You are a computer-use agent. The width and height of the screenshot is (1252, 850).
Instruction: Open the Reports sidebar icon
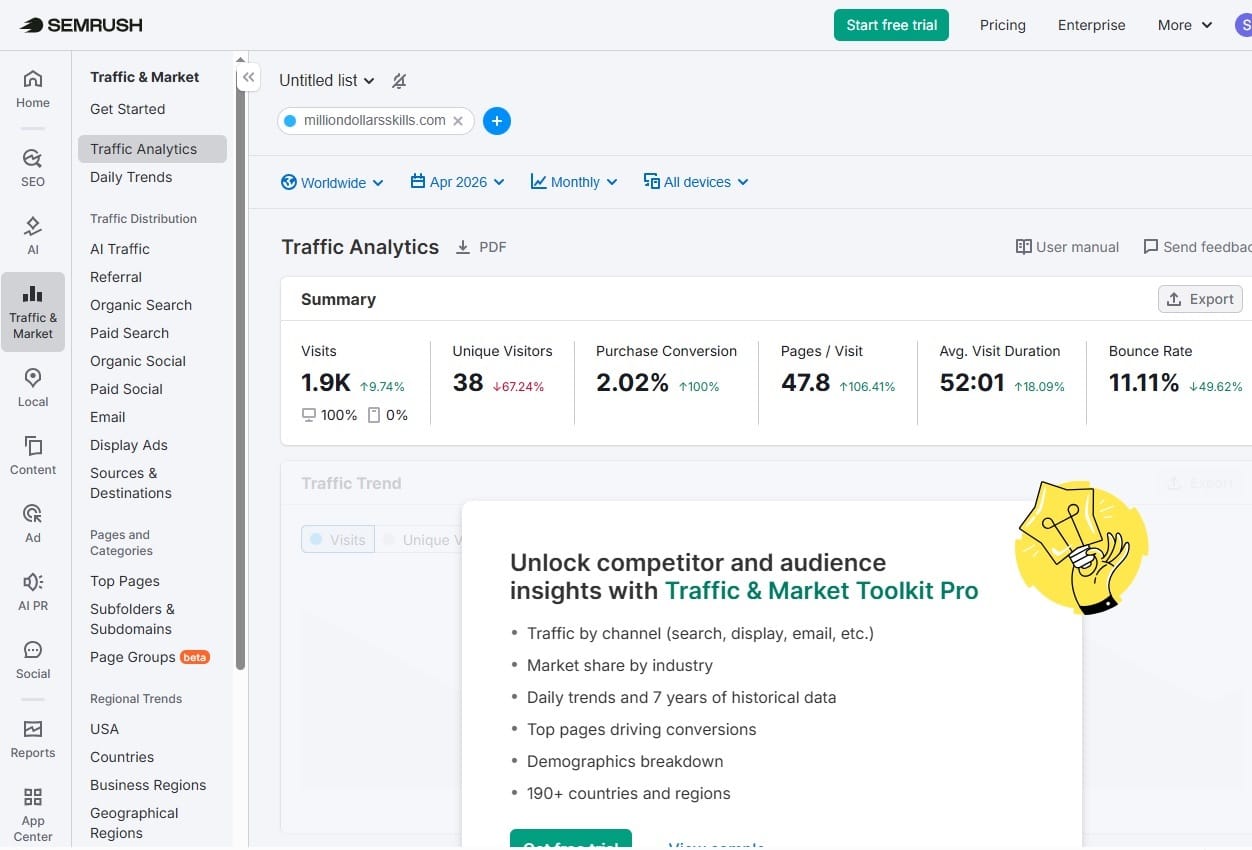point(33,738)
